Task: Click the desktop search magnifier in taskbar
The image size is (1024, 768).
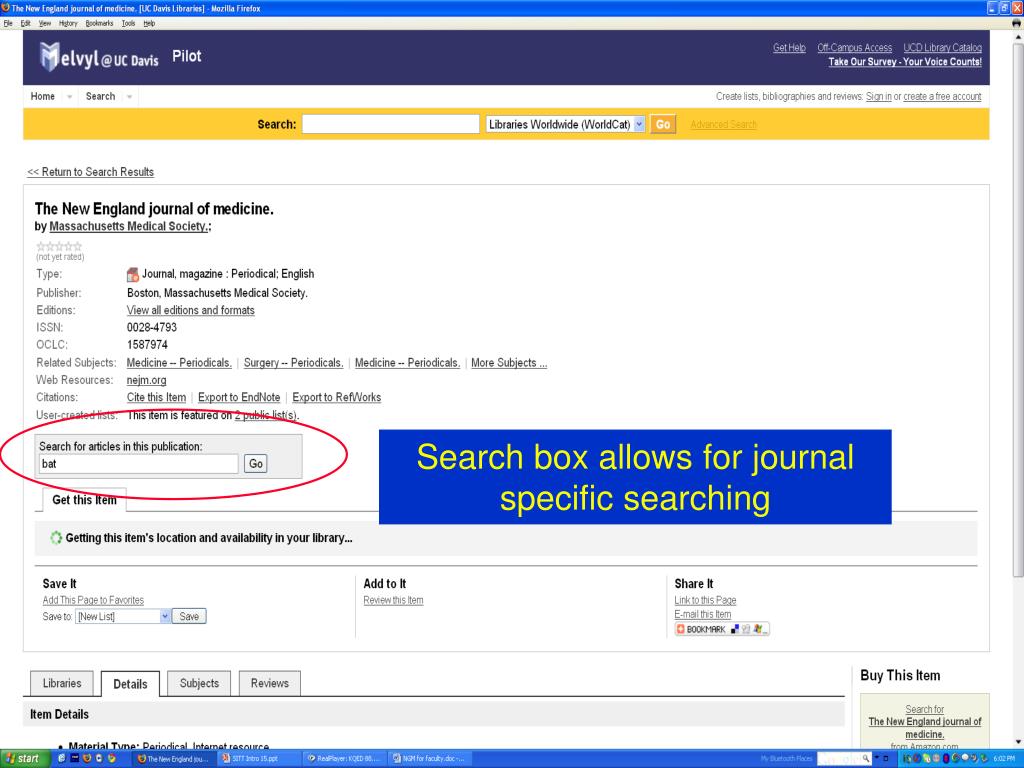Action: tap(865, 758)
